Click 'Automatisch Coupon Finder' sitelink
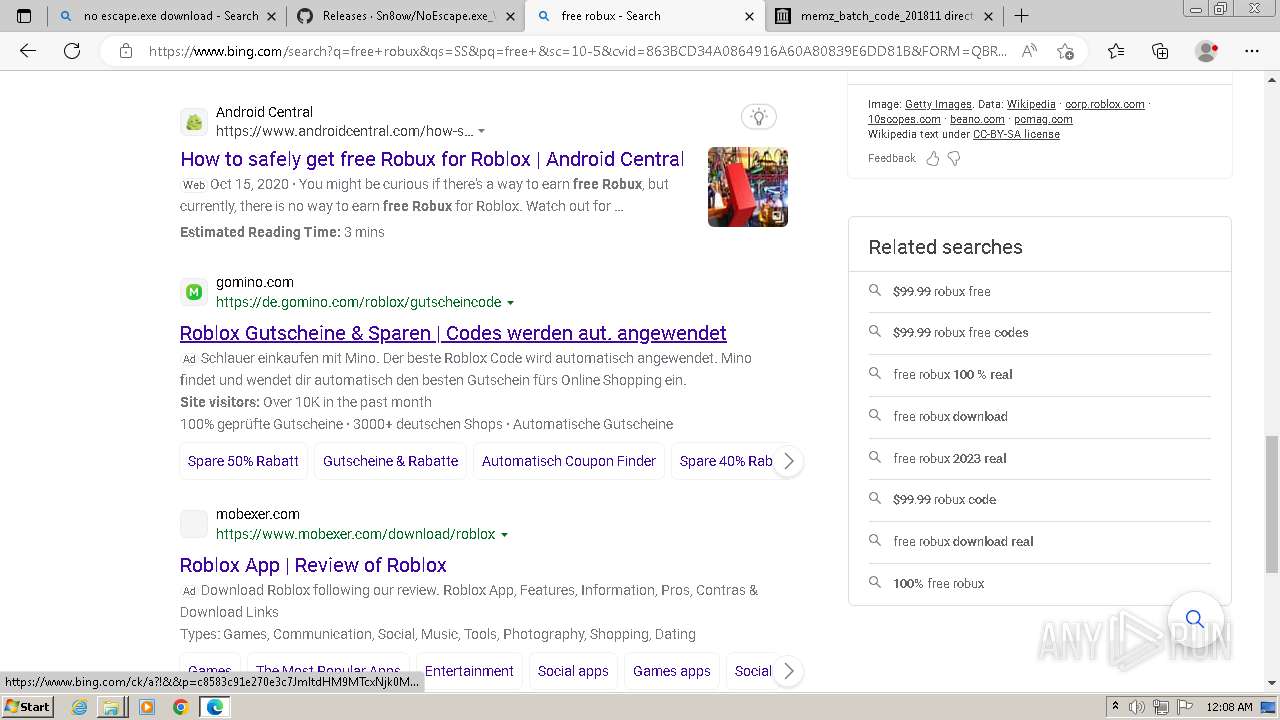This screenshot has height=720, width=1280. [568, 461]
